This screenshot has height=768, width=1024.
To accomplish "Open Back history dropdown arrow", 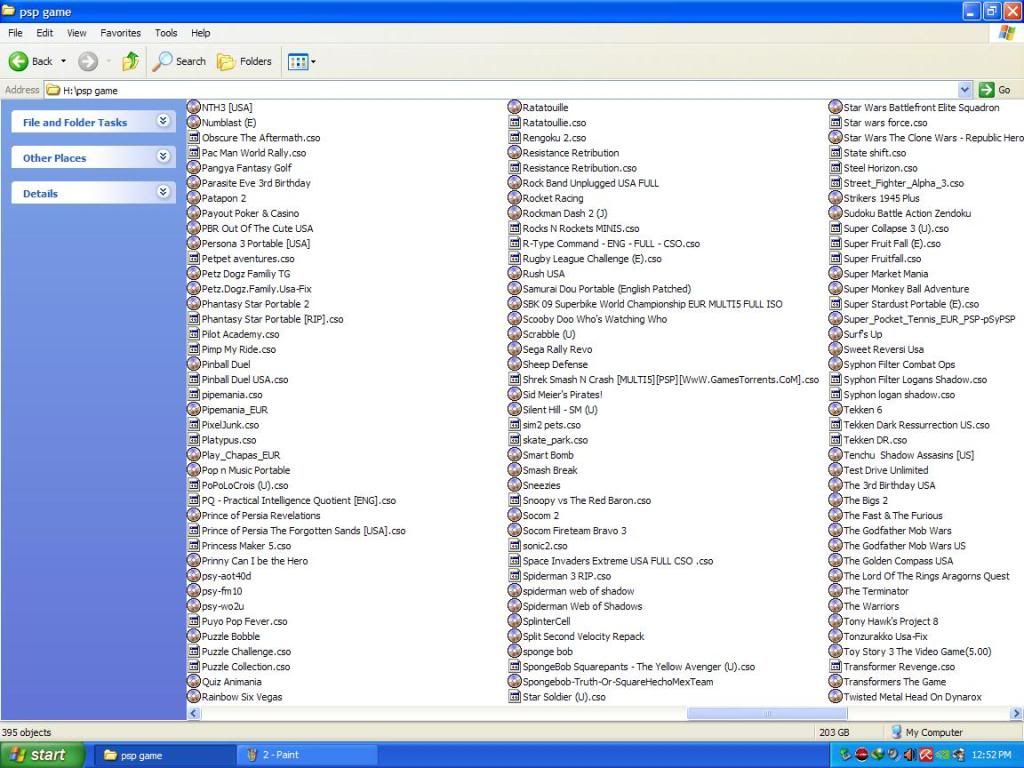I will coord(63,61).
